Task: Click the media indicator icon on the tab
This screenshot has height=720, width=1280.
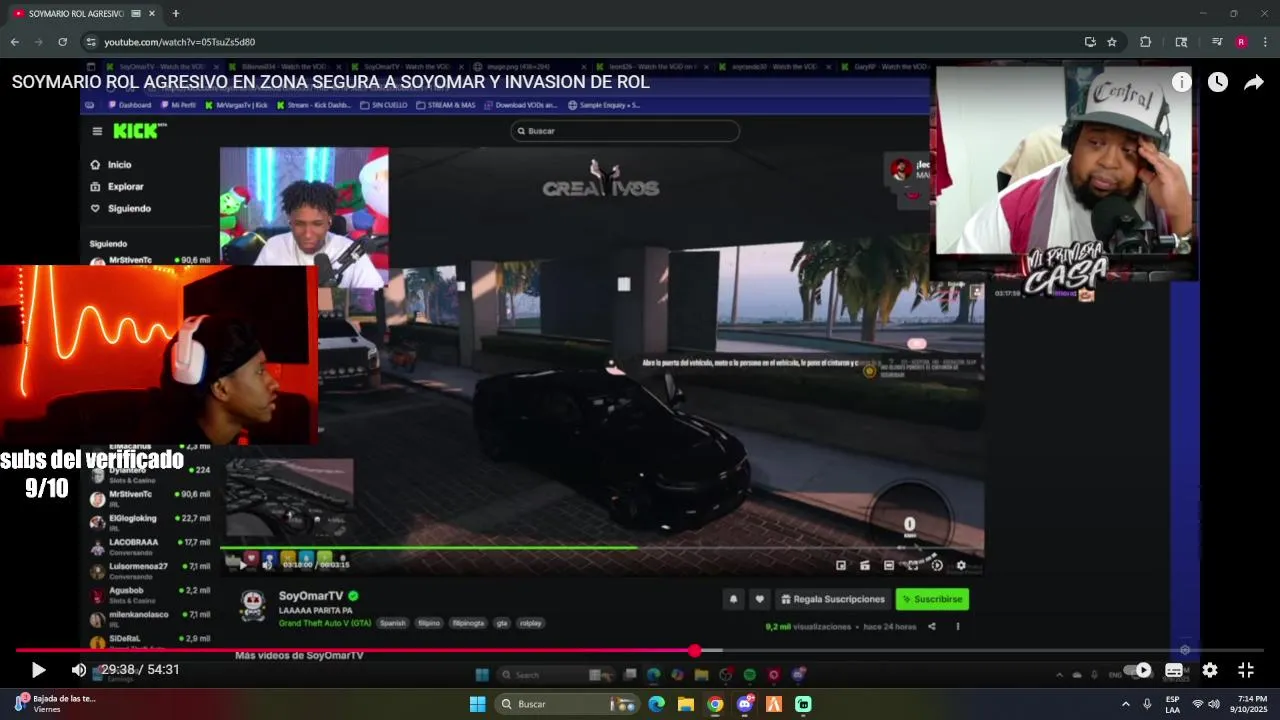Action: (x=136, y=14)
